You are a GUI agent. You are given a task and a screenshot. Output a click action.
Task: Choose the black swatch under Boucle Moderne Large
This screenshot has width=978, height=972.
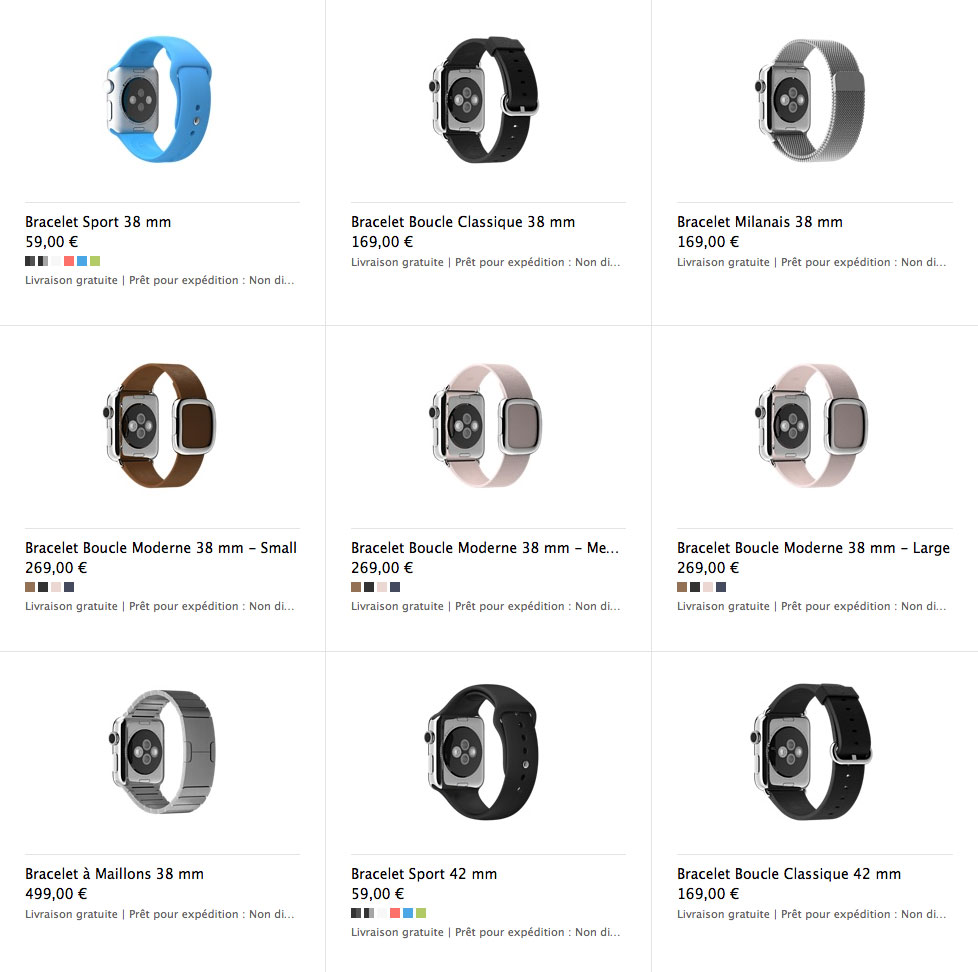[695, 586]
